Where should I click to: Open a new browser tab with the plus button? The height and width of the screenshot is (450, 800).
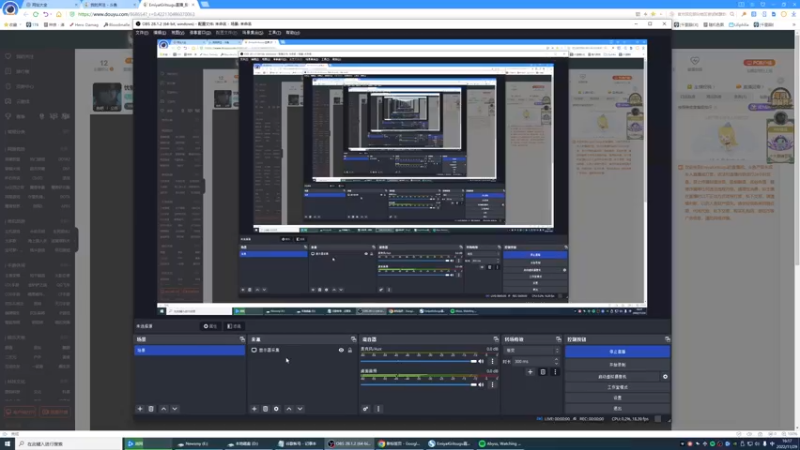(205, 5)
